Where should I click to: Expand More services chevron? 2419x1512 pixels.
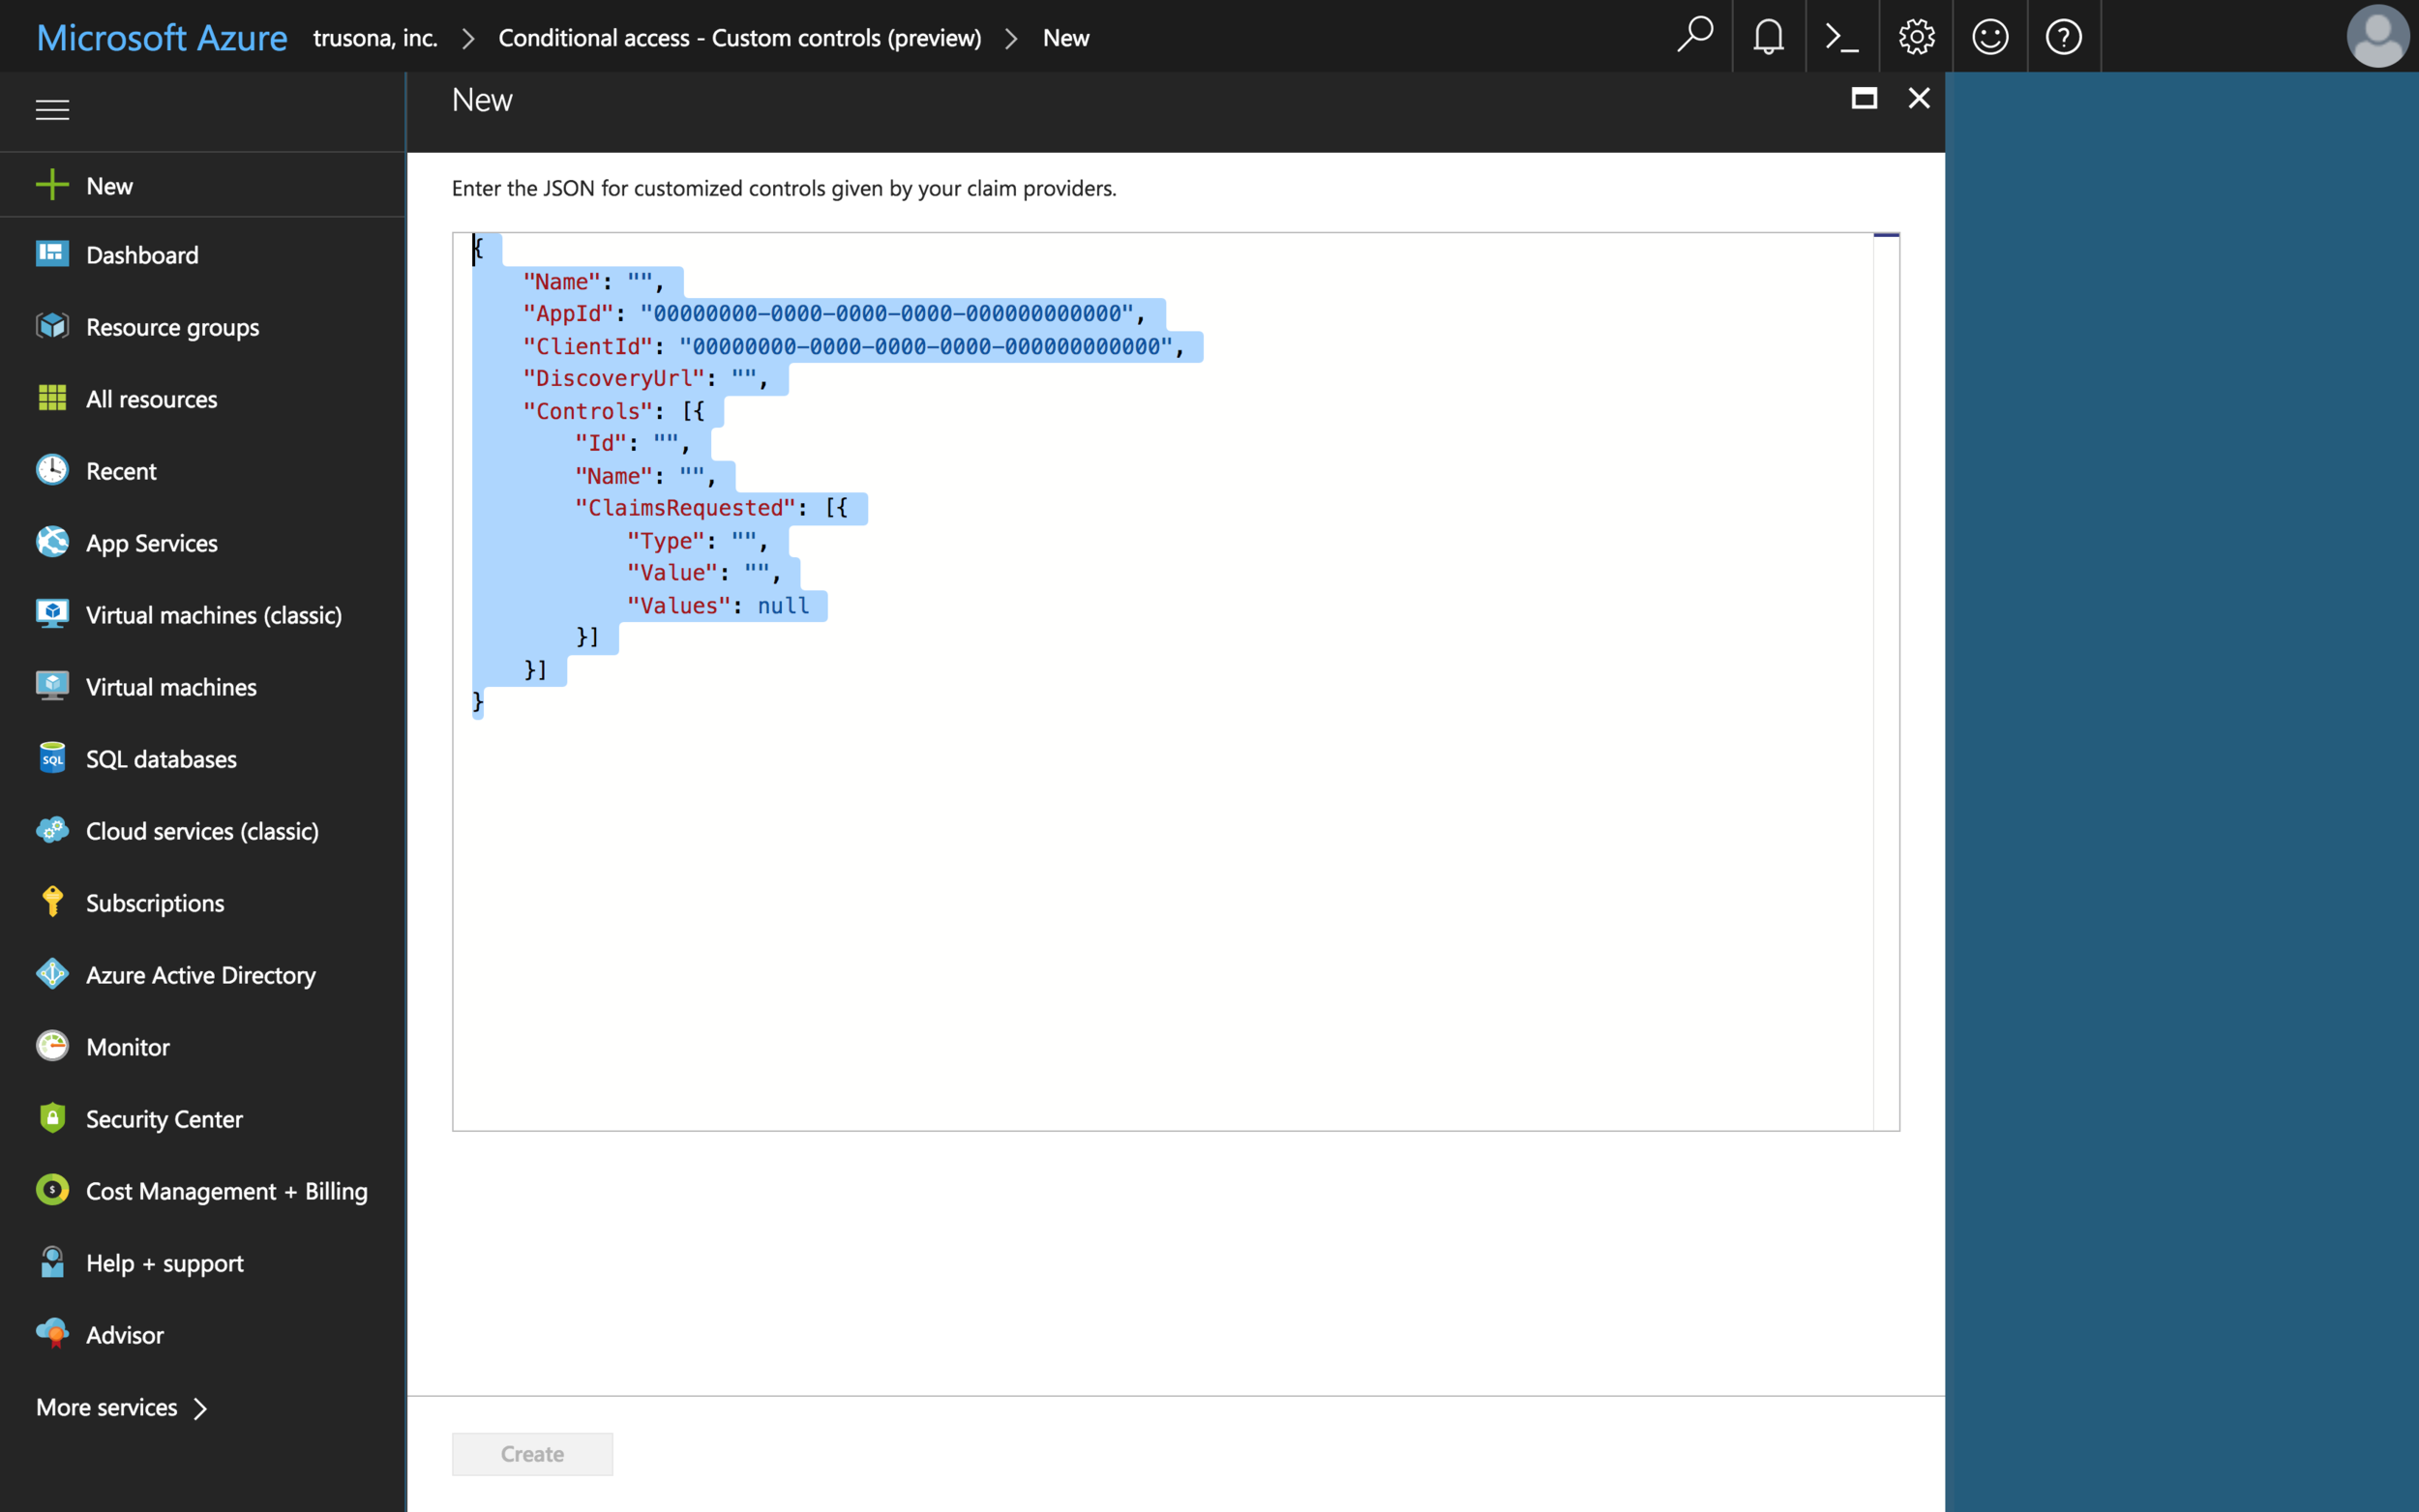(200, 1408)
